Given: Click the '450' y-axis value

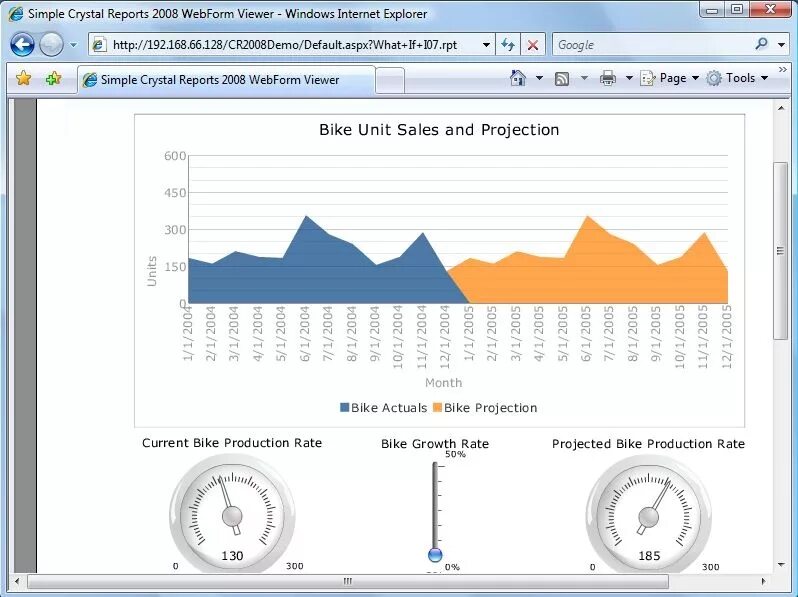Looking at the screenshot, I should (175, 193).
